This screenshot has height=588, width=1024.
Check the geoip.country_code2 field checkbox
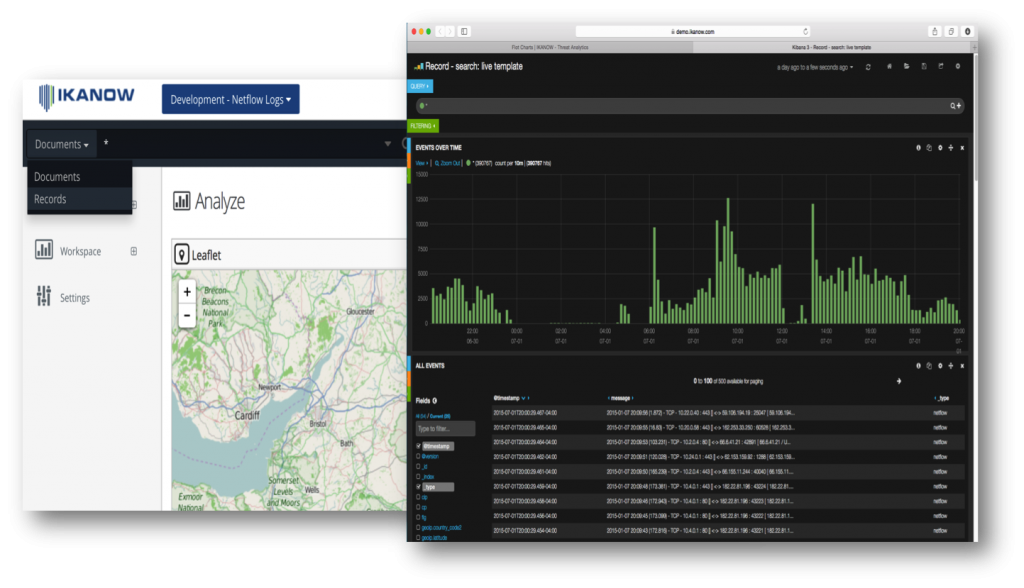point(419,527)
